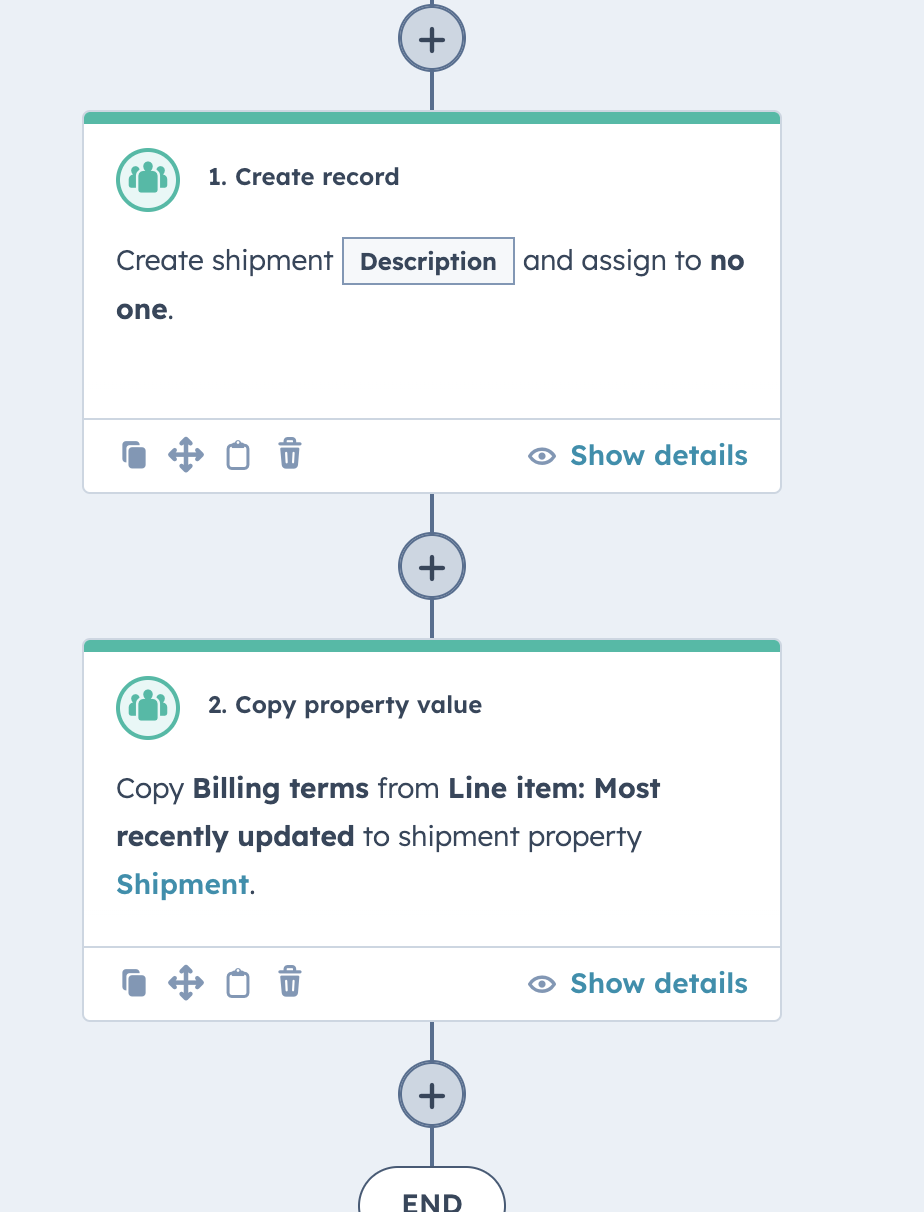The image size is (924, 1212).
Task: Open the Shipment property link in step 2
Action: (x=182, y=884)
